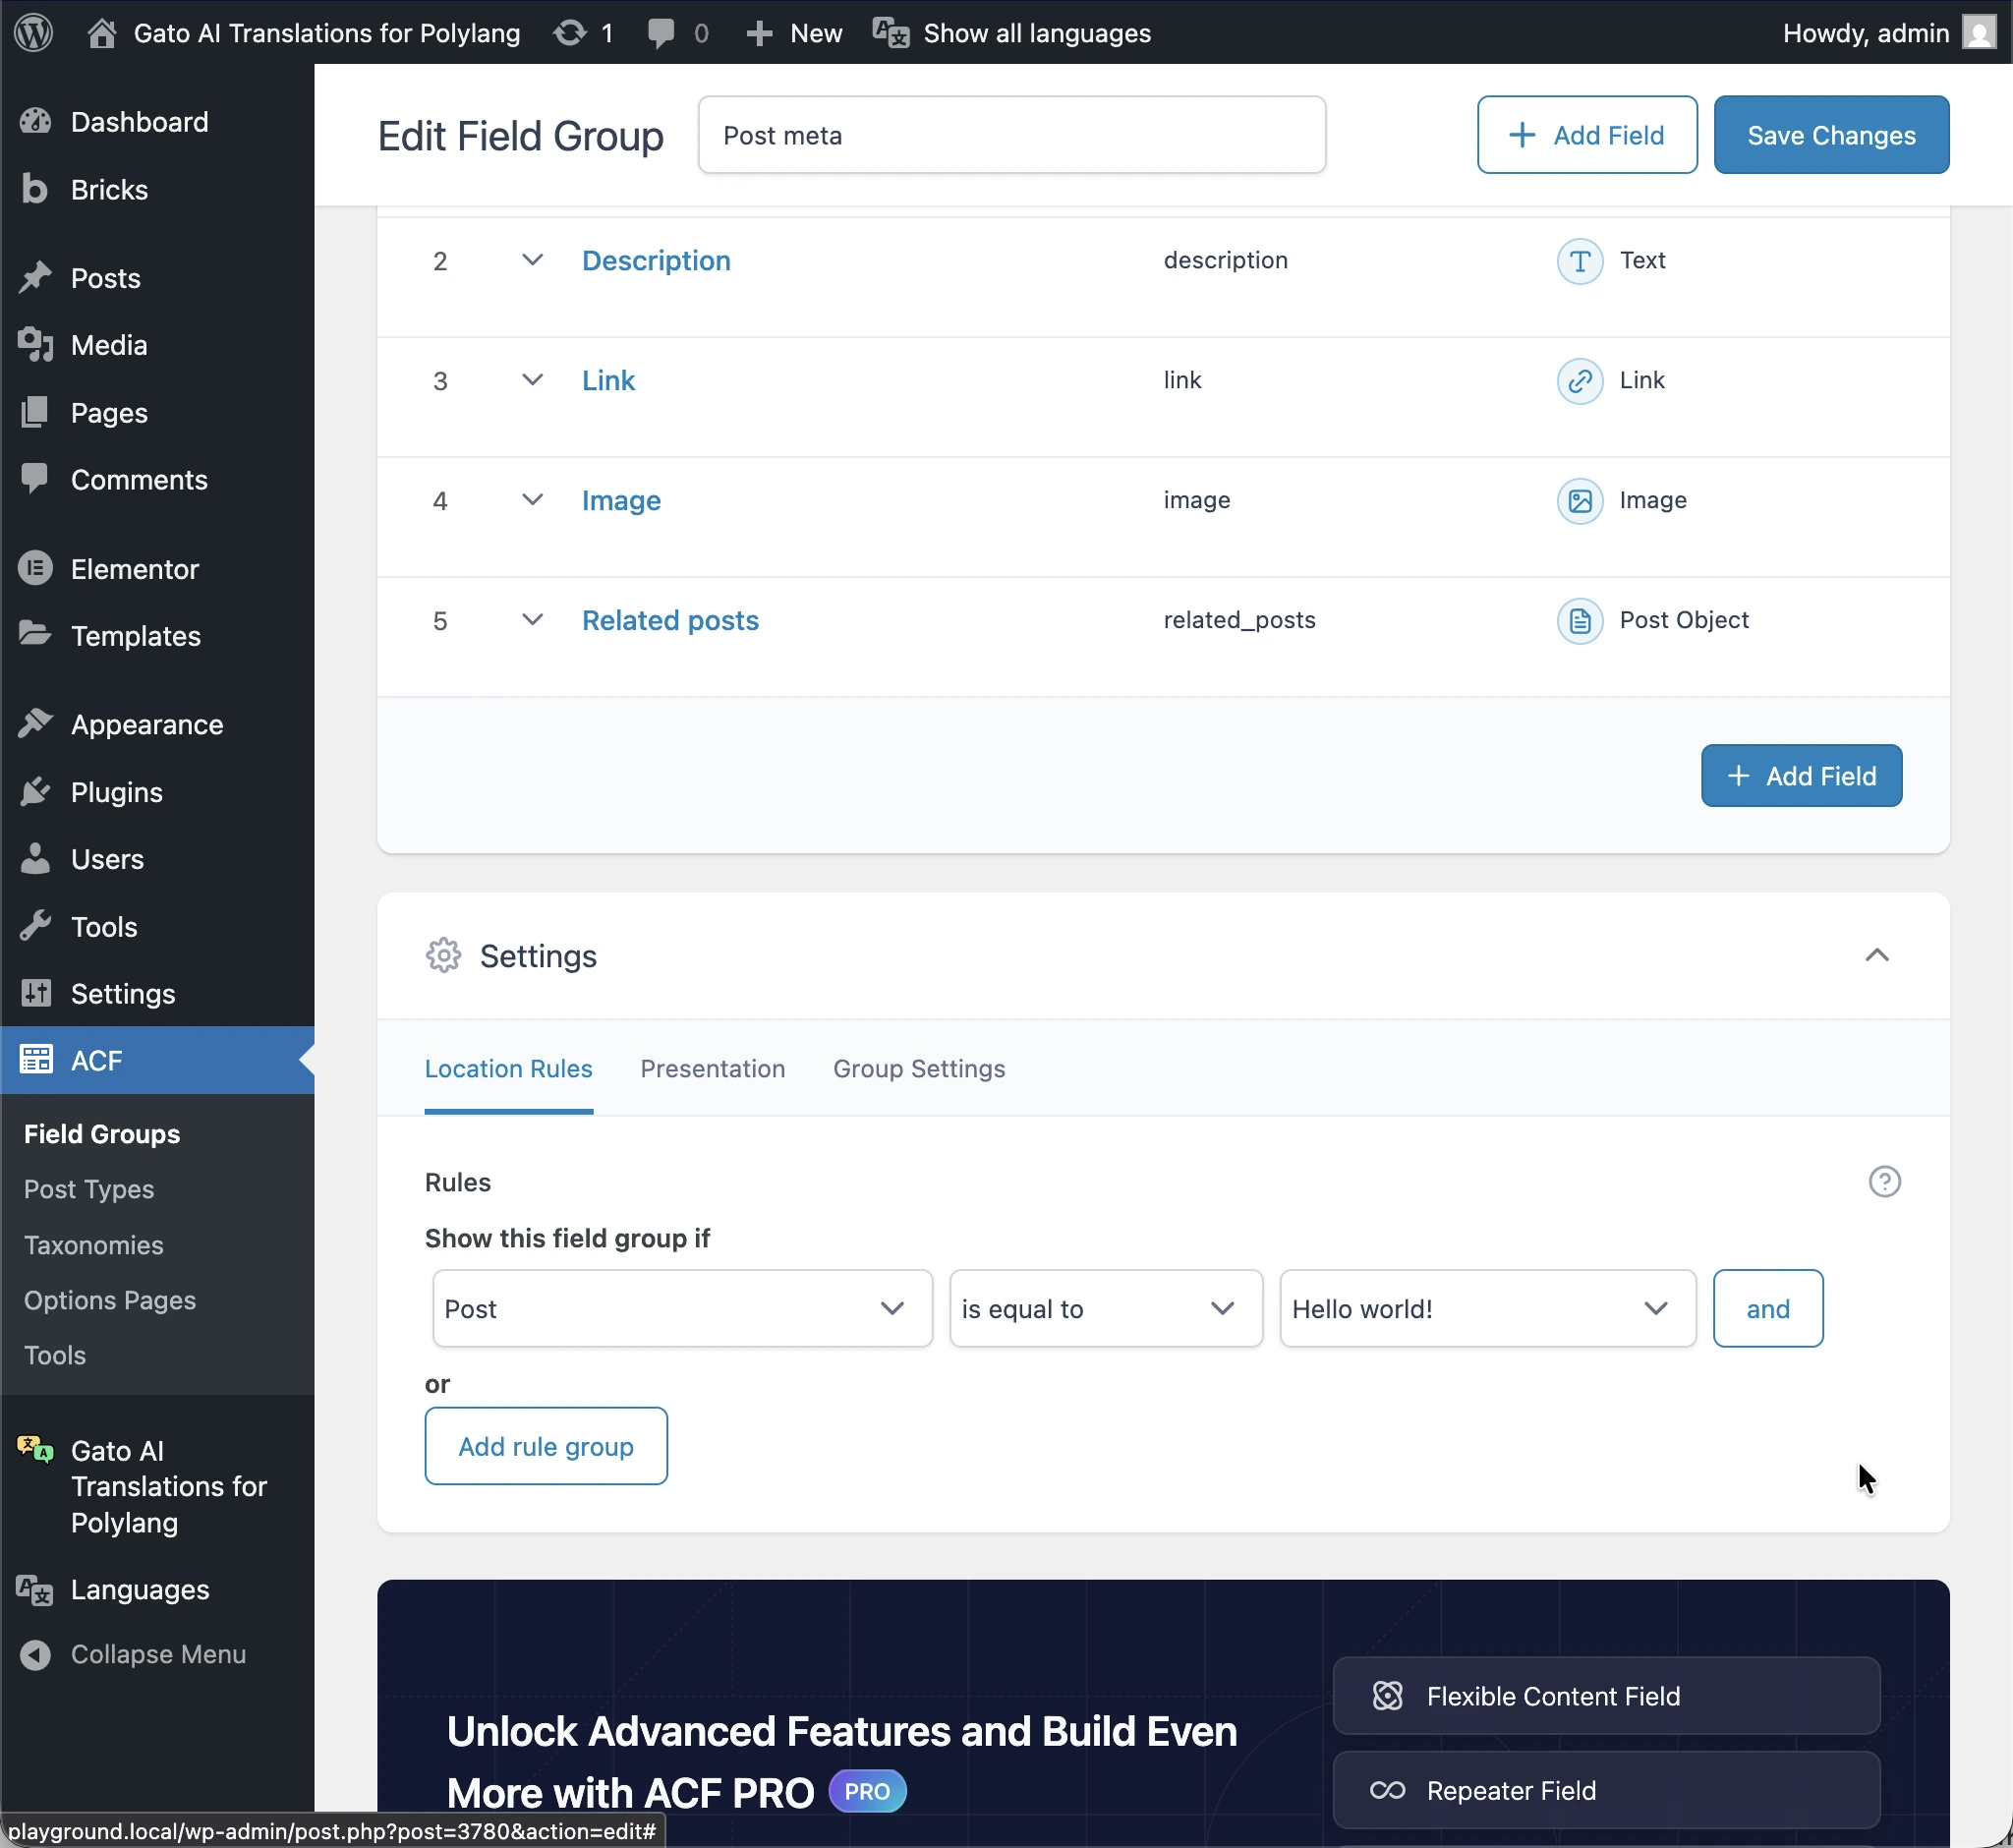Click the WordPress logo in admin bar

coord(33,33)
